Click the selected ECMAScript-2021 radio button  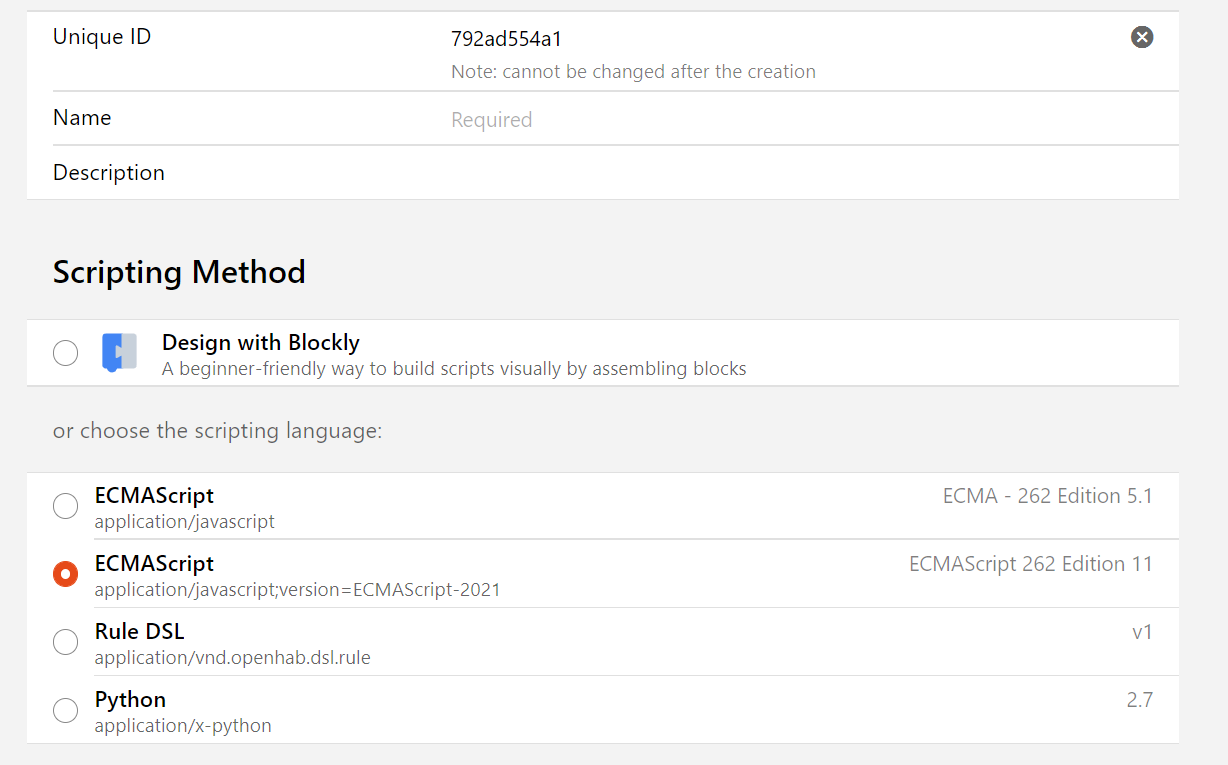(65, 574)
